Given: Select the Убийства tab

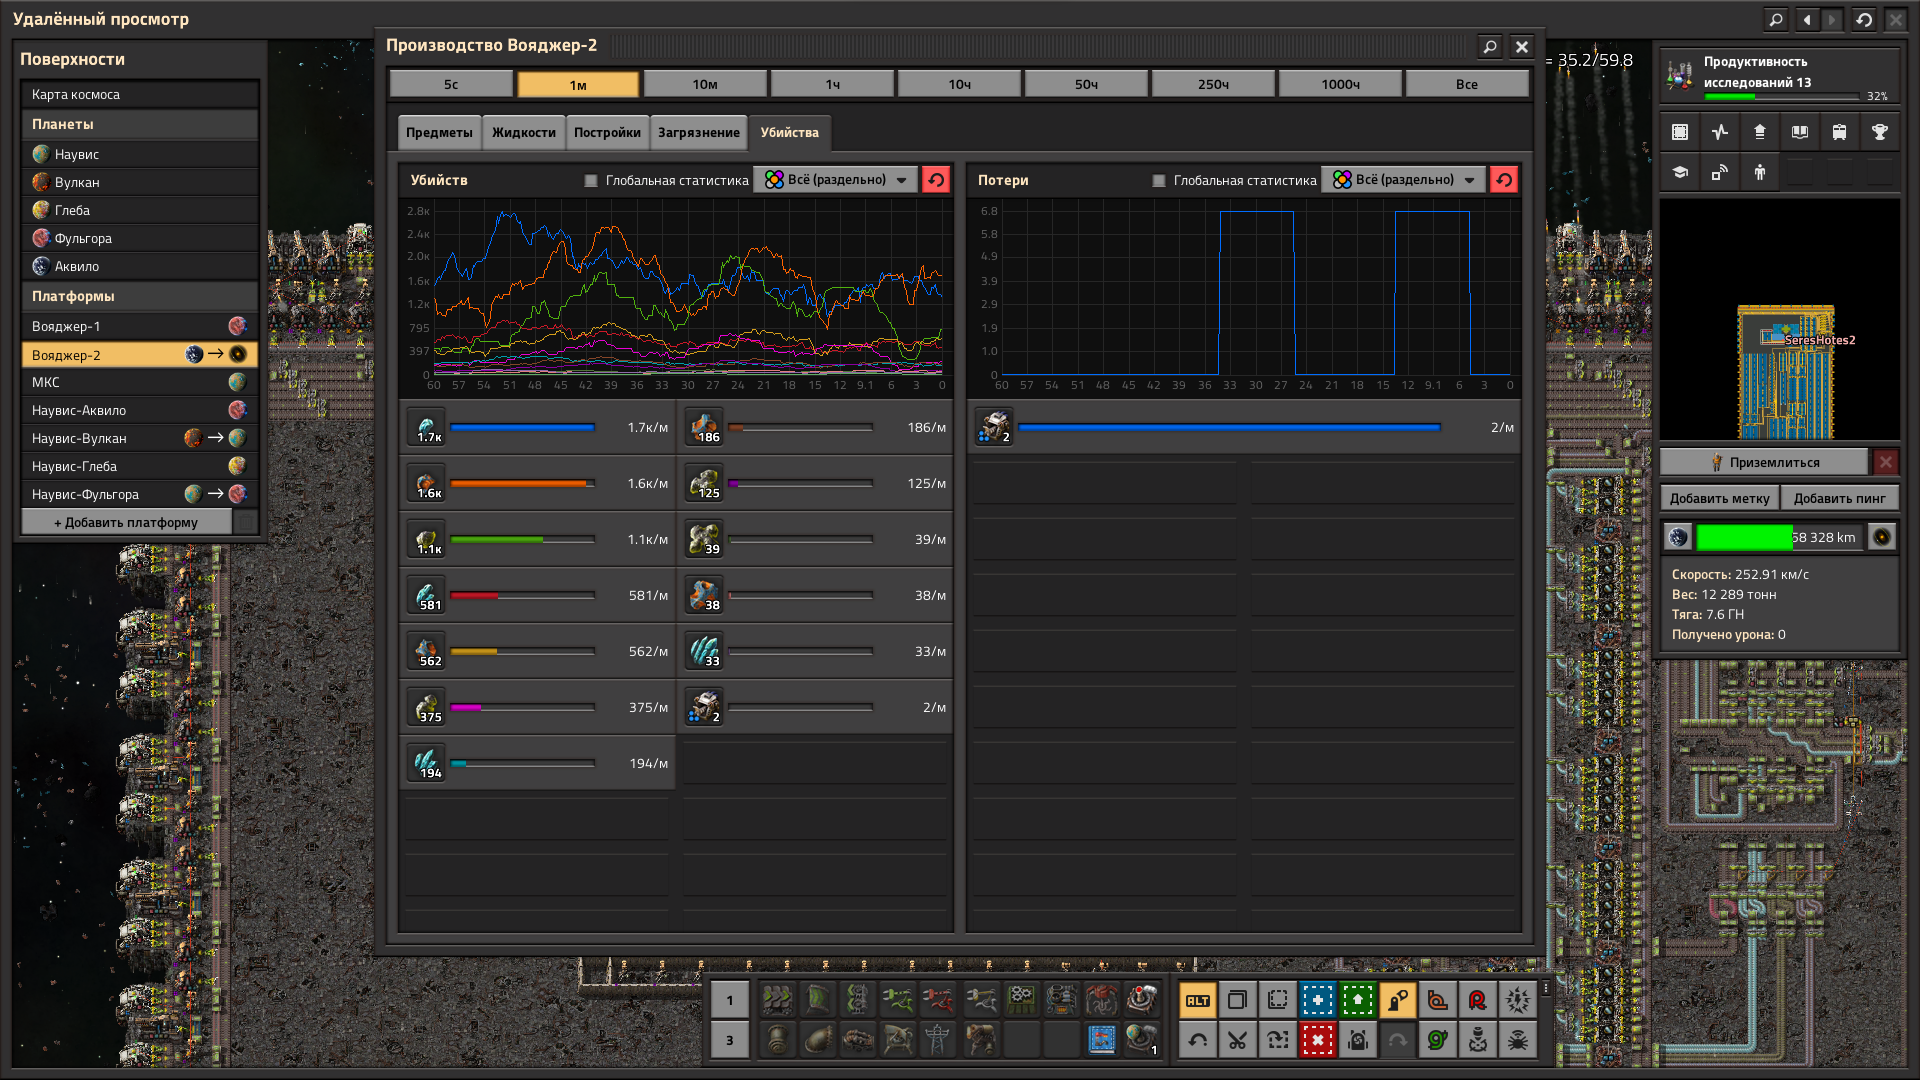Looking at the screenshot, I should [790, 133].
